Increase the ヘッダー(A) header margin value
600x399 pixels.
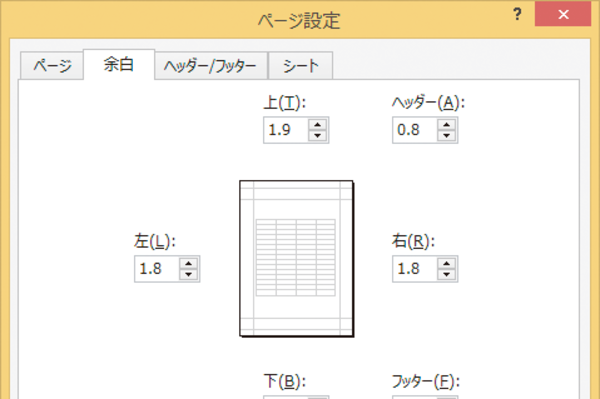tap(446, 125)
